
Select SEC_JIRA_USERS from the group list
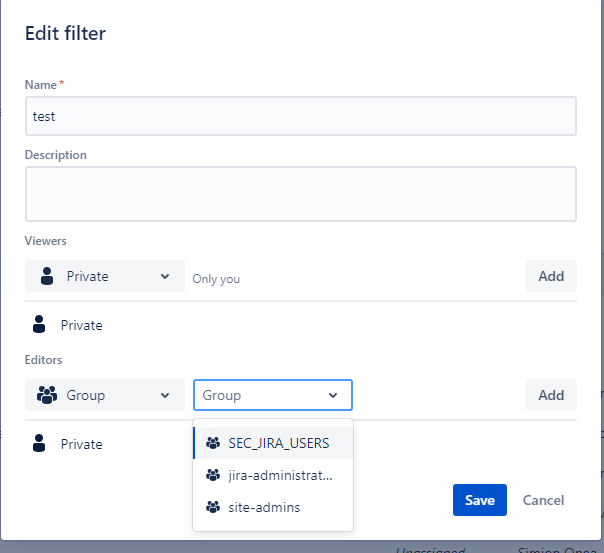[x=278, y=443]
